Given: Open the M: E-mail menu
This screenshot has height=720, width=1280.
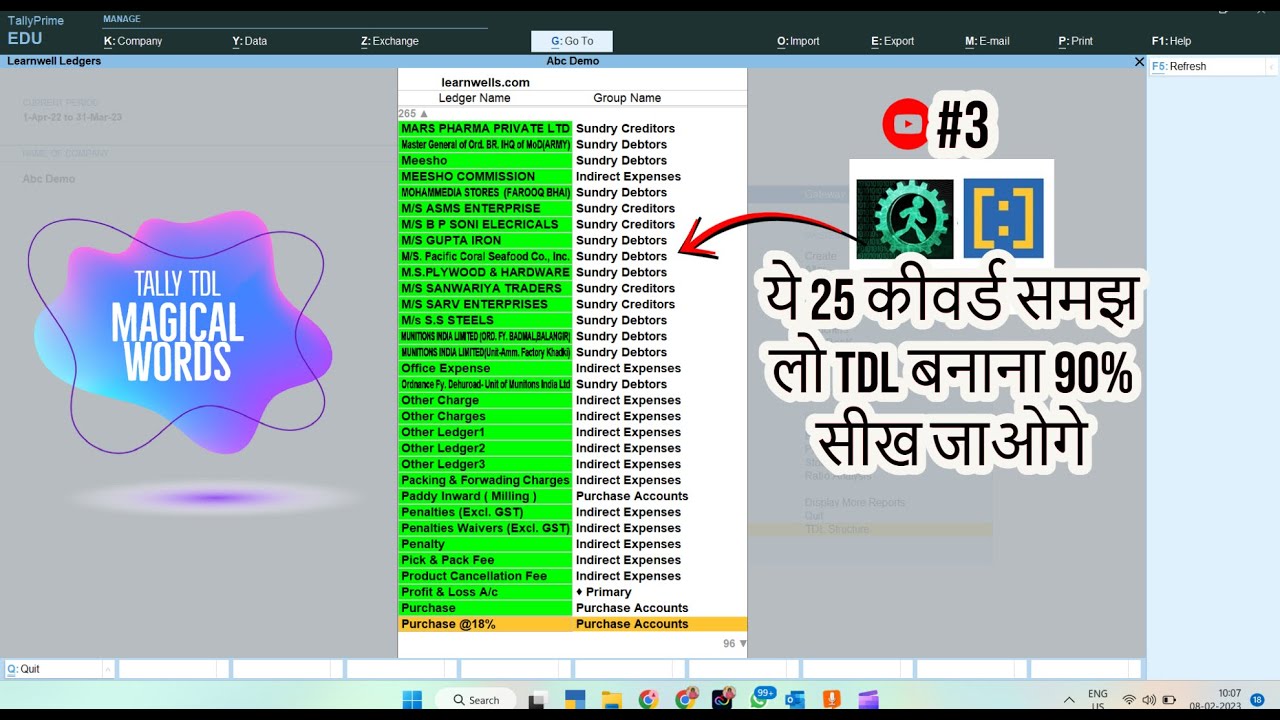Looking at the screenshot, I should tap(987, 41).
